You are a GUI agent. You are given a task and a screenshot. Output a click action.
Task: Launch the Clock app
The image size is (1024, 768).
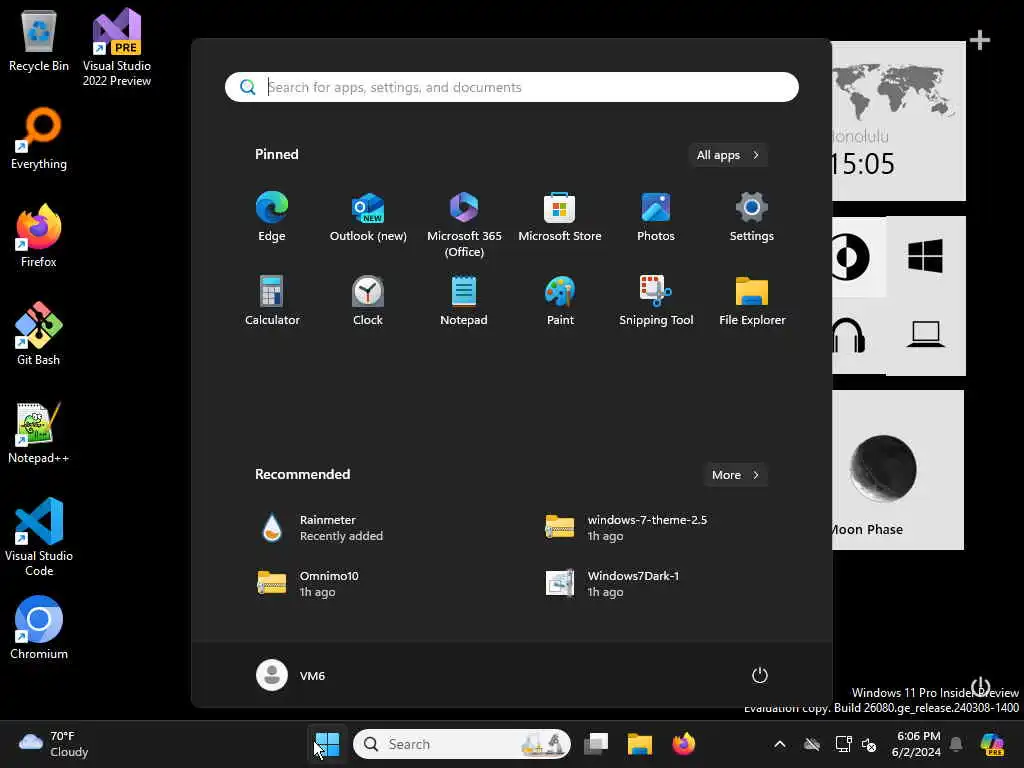368,301
